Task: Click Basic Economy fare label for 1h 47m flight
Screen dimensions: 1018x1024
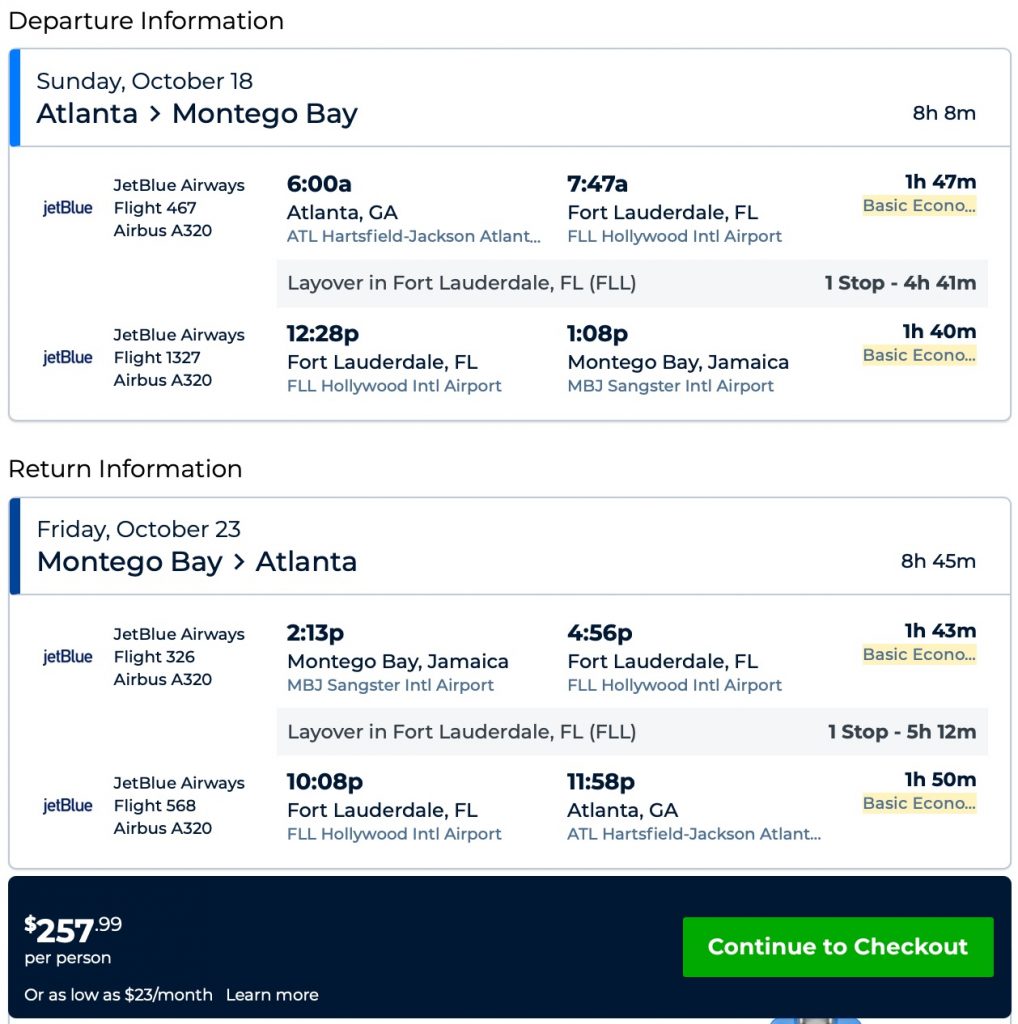Action: click(x=919, y=206)
